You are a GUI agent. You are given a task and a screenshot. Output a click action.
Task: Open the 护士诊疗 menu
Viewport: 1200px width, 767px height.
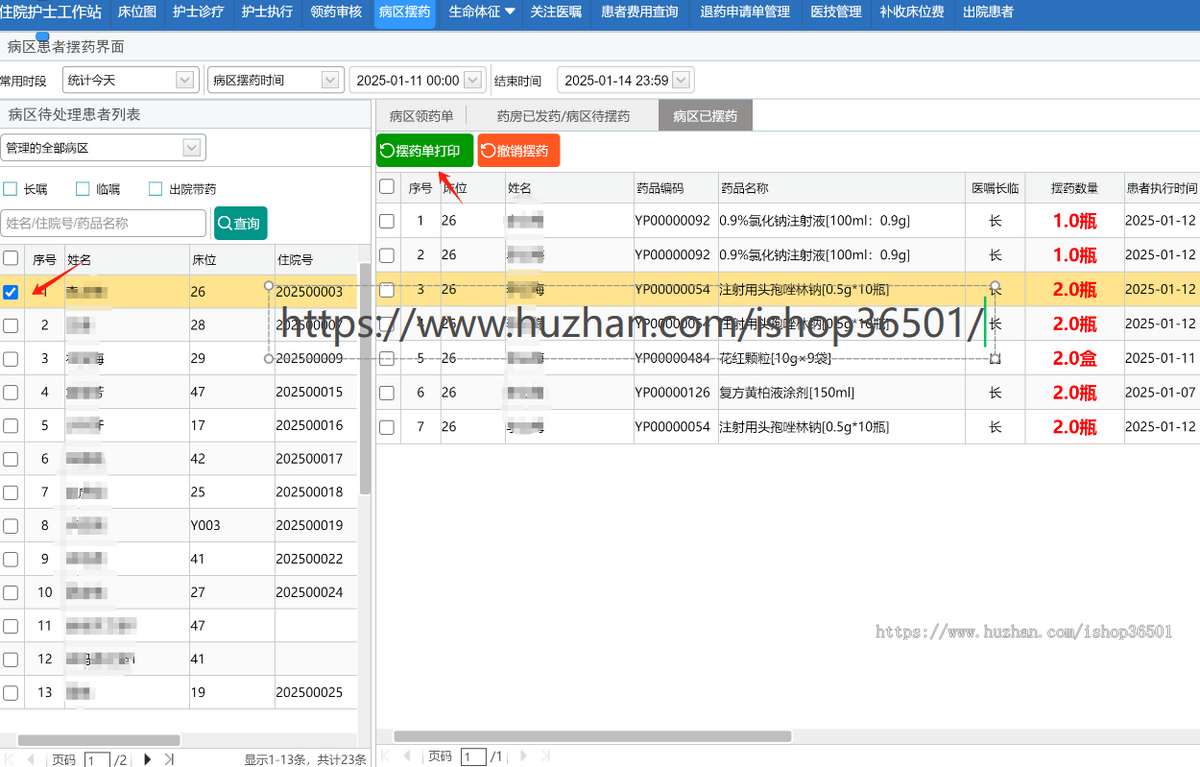pos(198,12)
